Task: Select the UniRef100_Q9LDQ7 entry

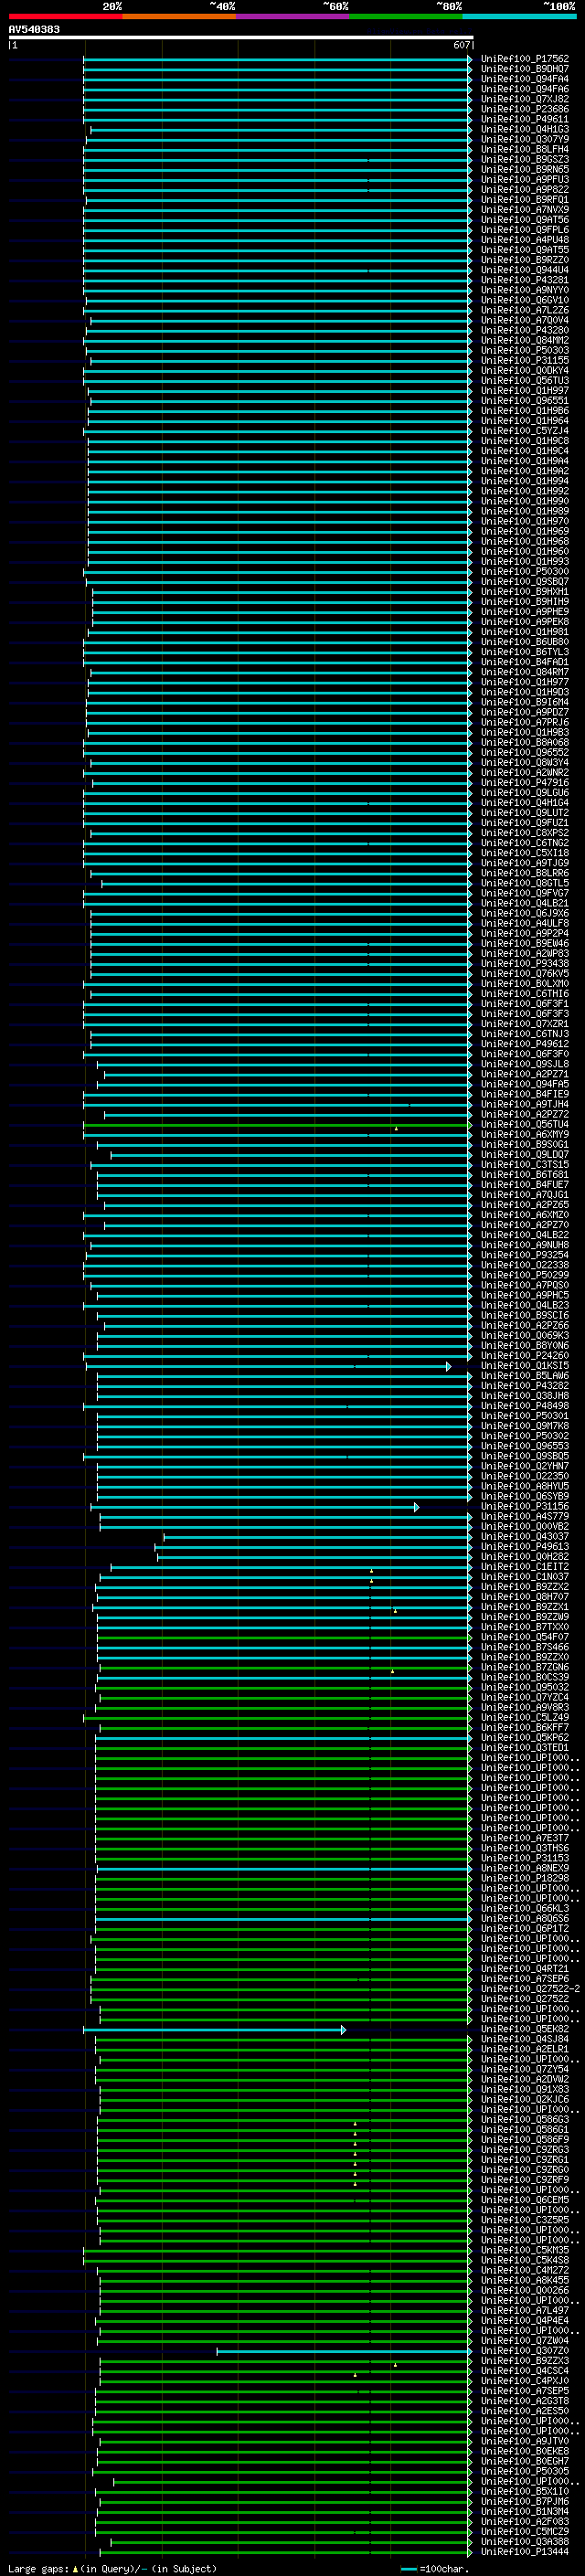Action: click(x=524, y=1155)
